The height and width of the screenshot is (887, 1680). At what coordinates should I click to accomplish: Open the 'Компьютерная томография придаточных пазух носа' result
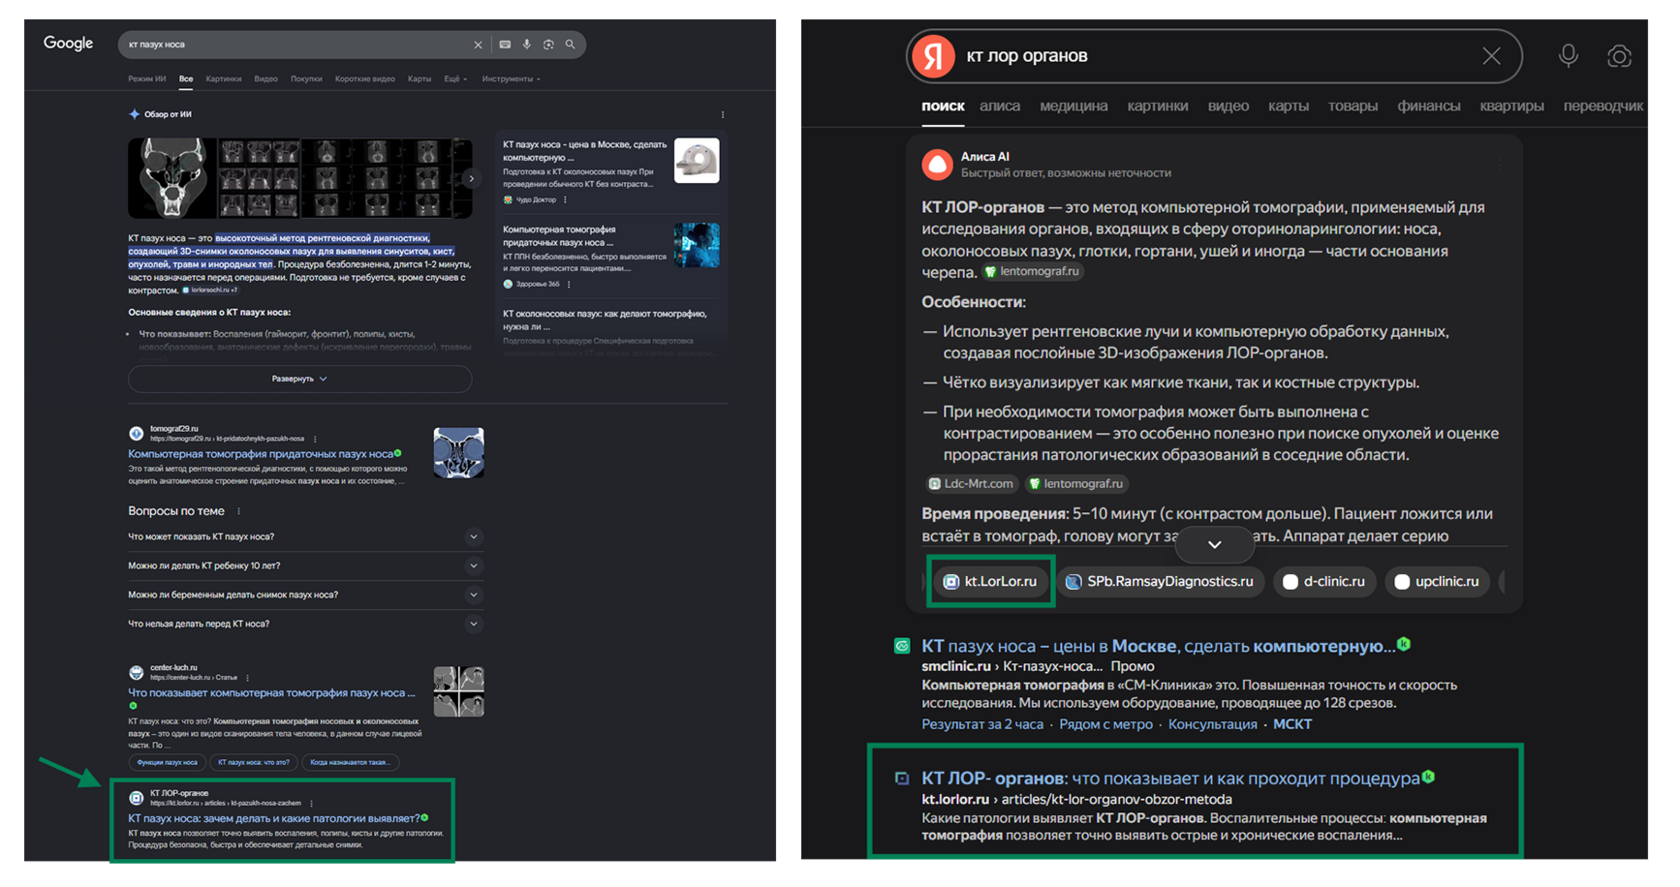[x=261, y=454]
